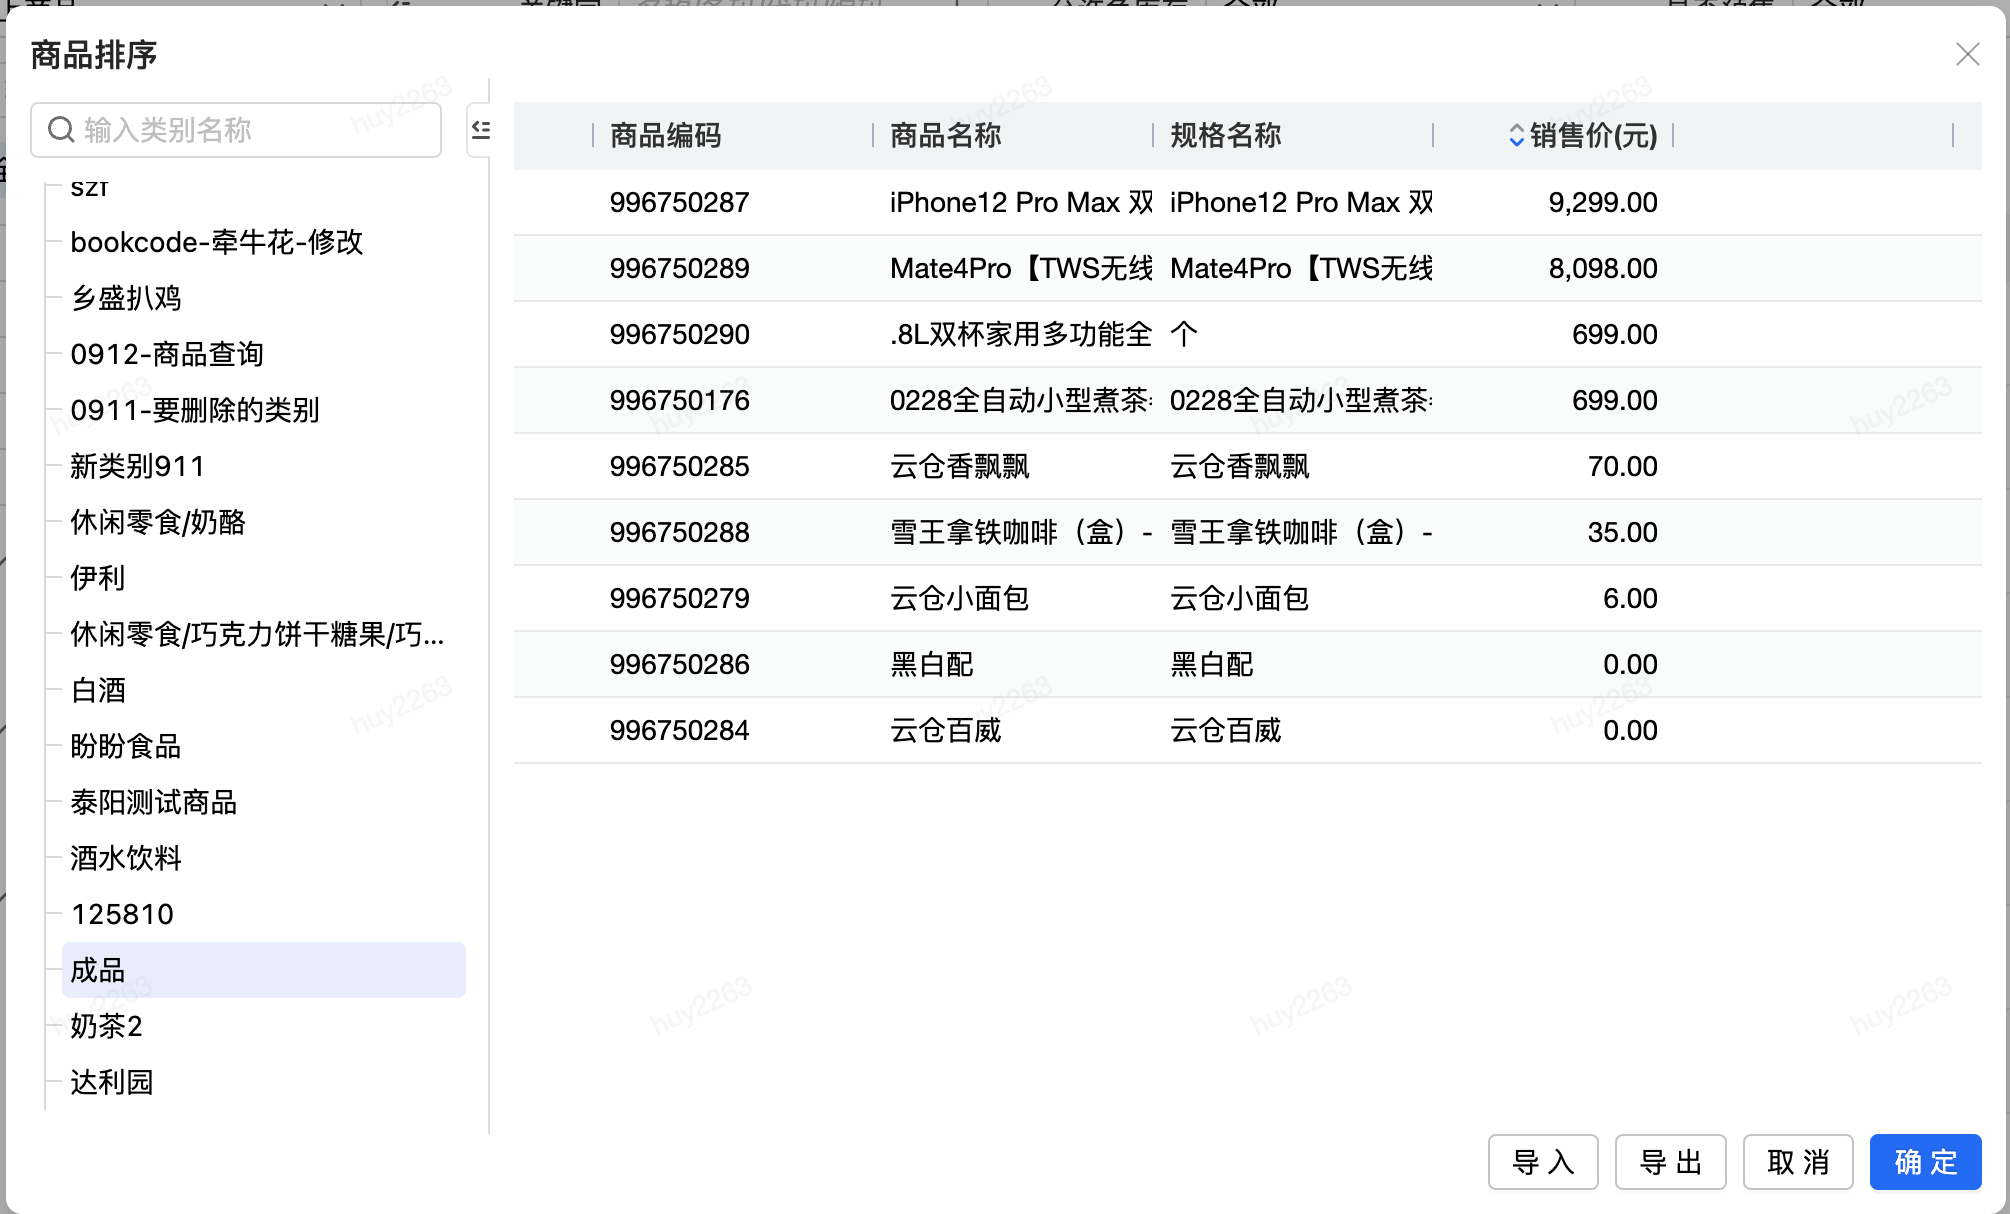Click the 商品编码 column header

666,135
